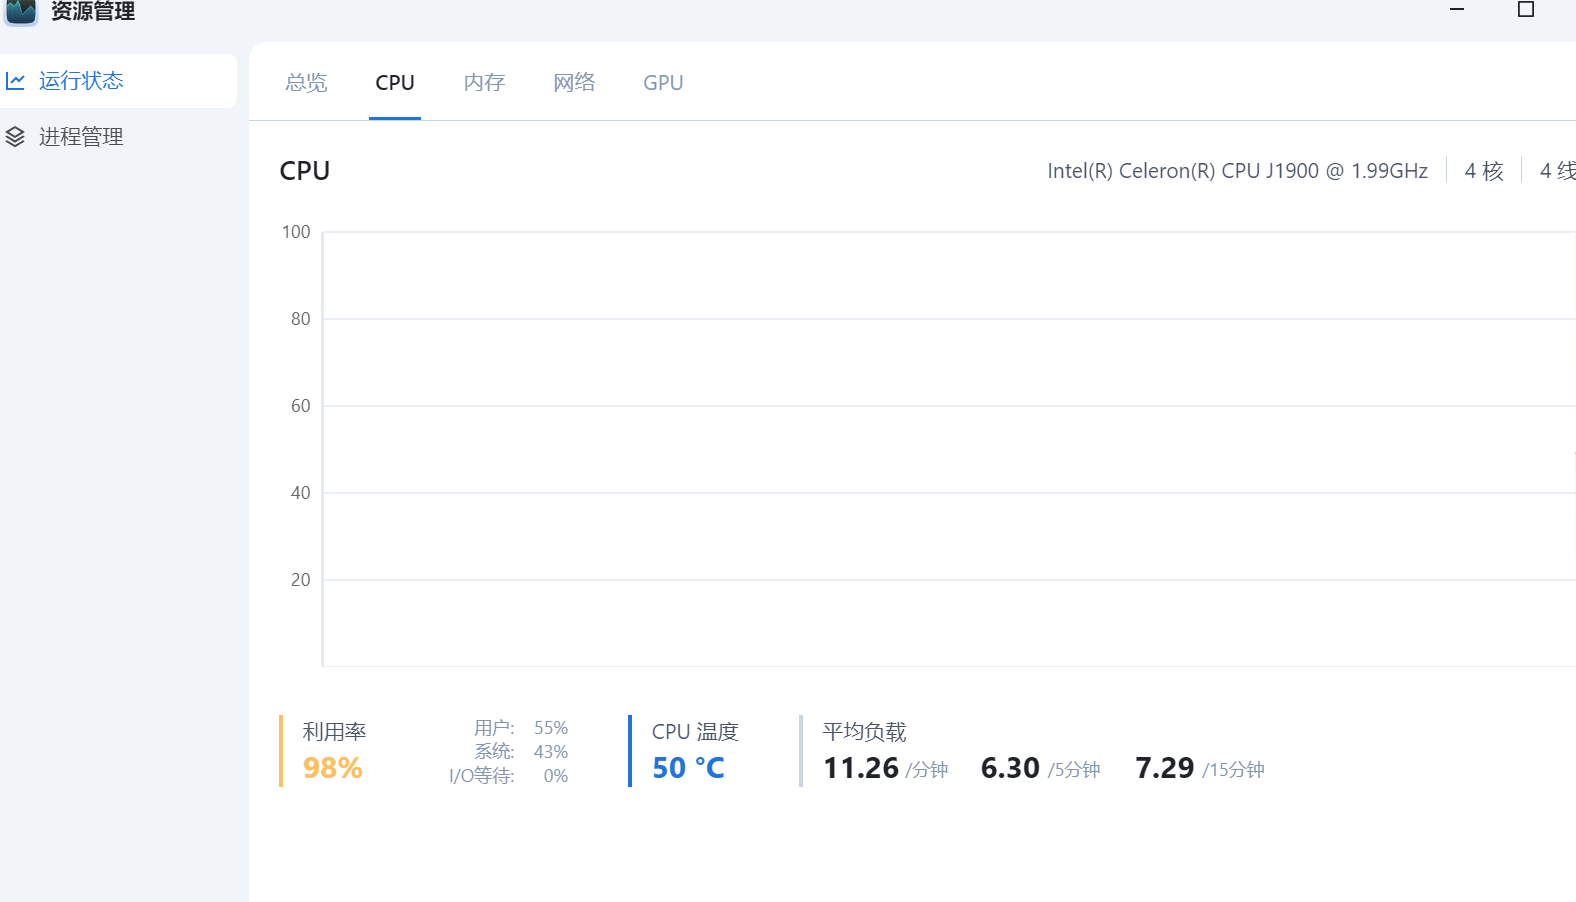The height and width of the screenshot is (902, 1576).
Task: Click the 11.26 one-minute load average
Action: (861, 768)
